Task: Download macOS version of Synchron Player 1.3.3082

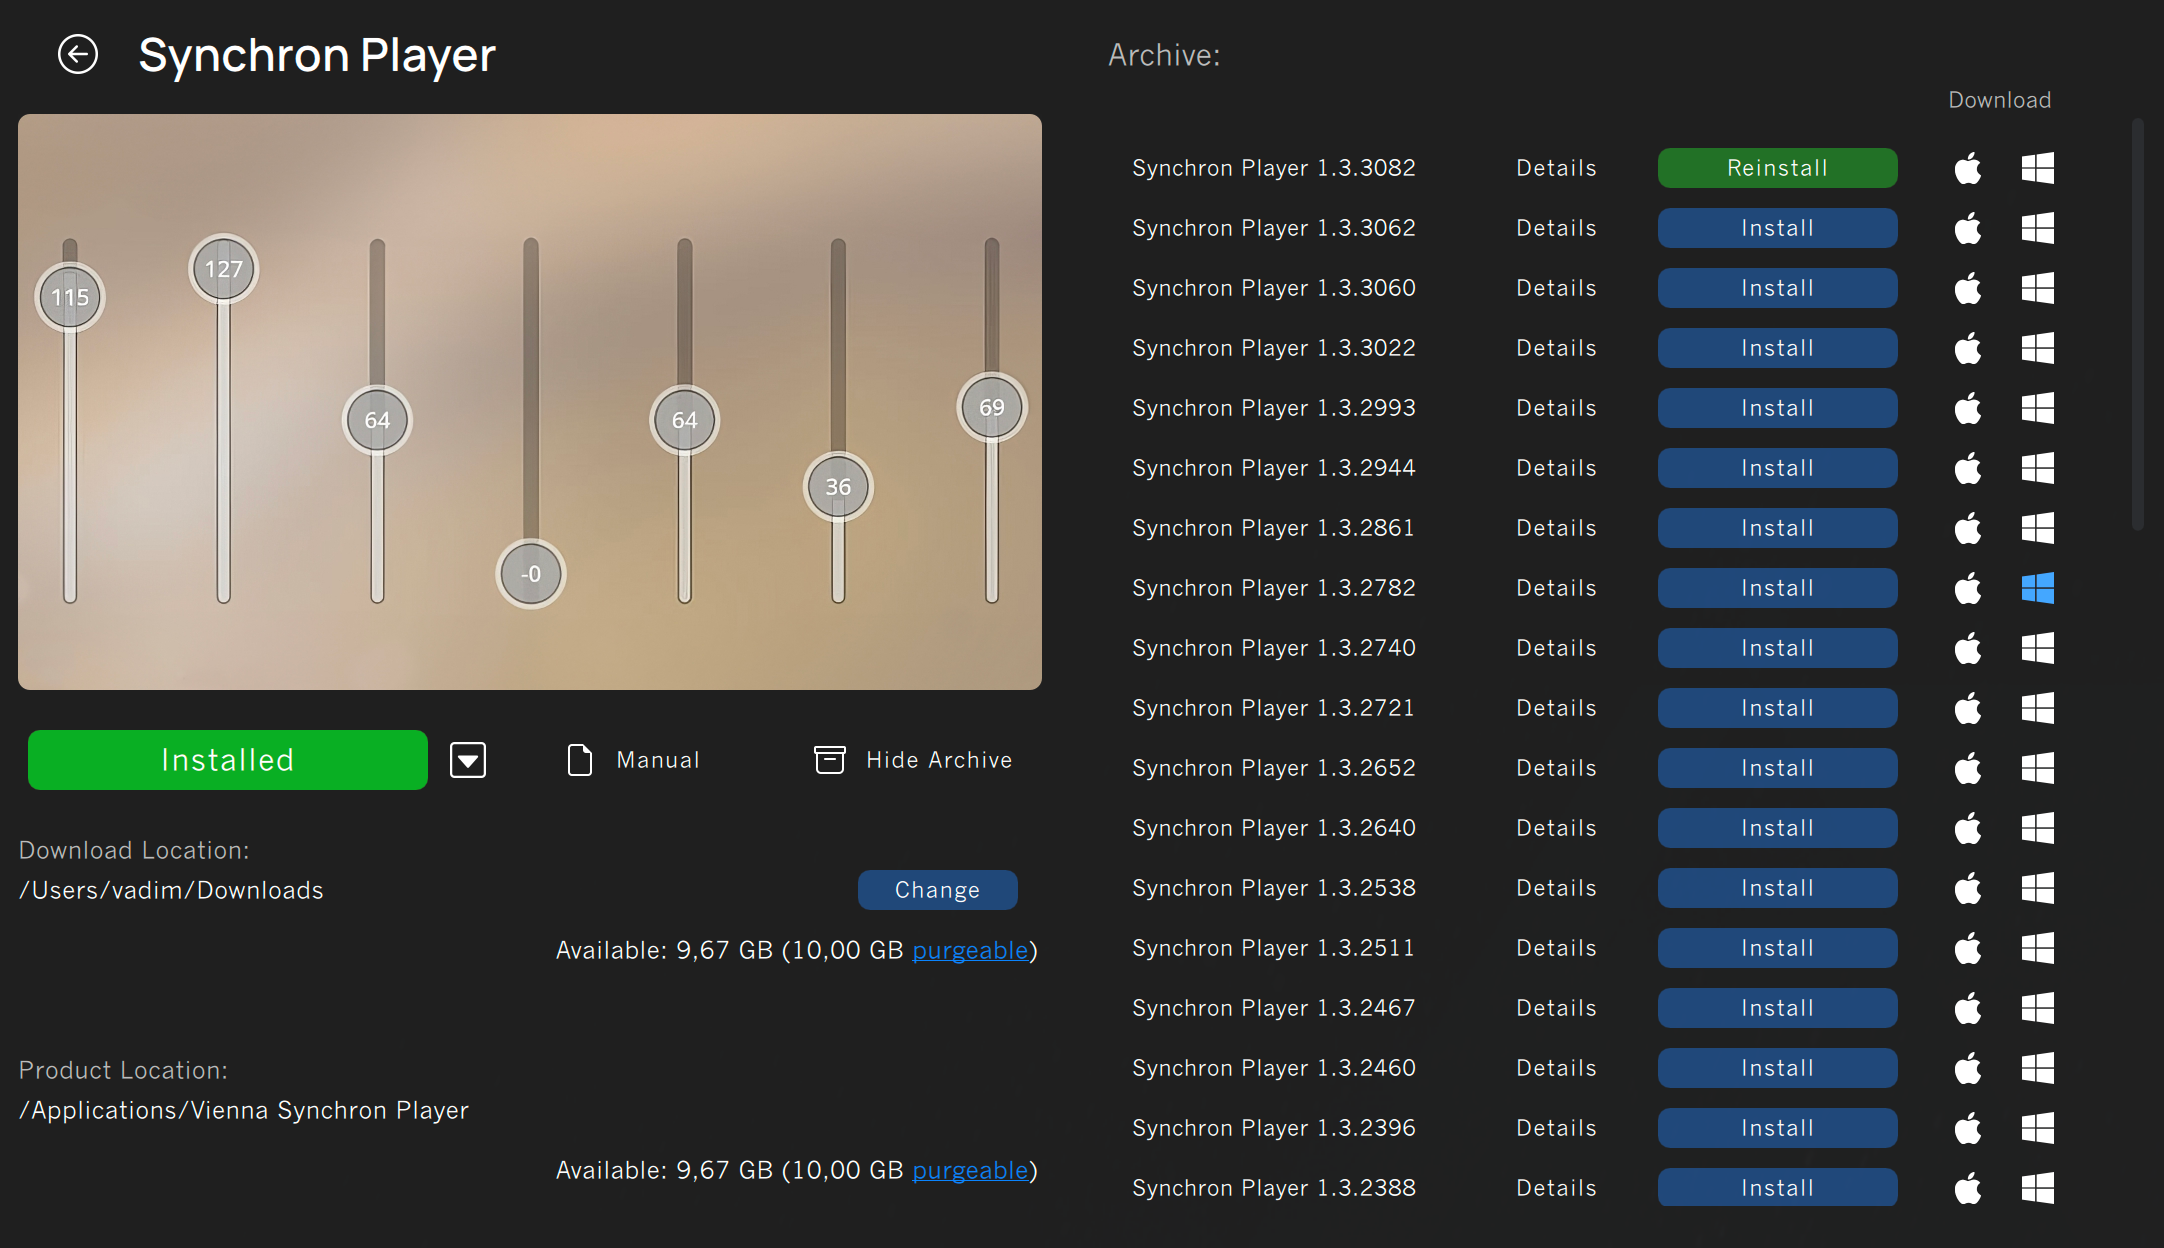Action: 1968,168
